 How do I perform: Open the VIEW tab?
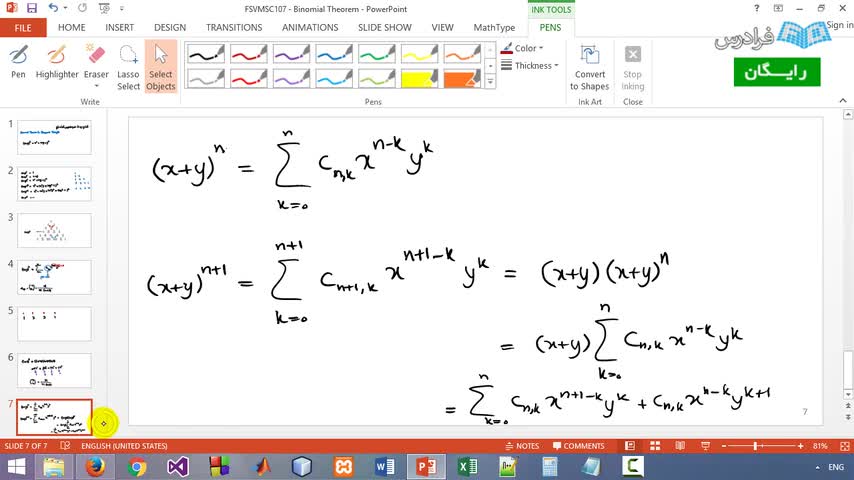coord(442,28)
